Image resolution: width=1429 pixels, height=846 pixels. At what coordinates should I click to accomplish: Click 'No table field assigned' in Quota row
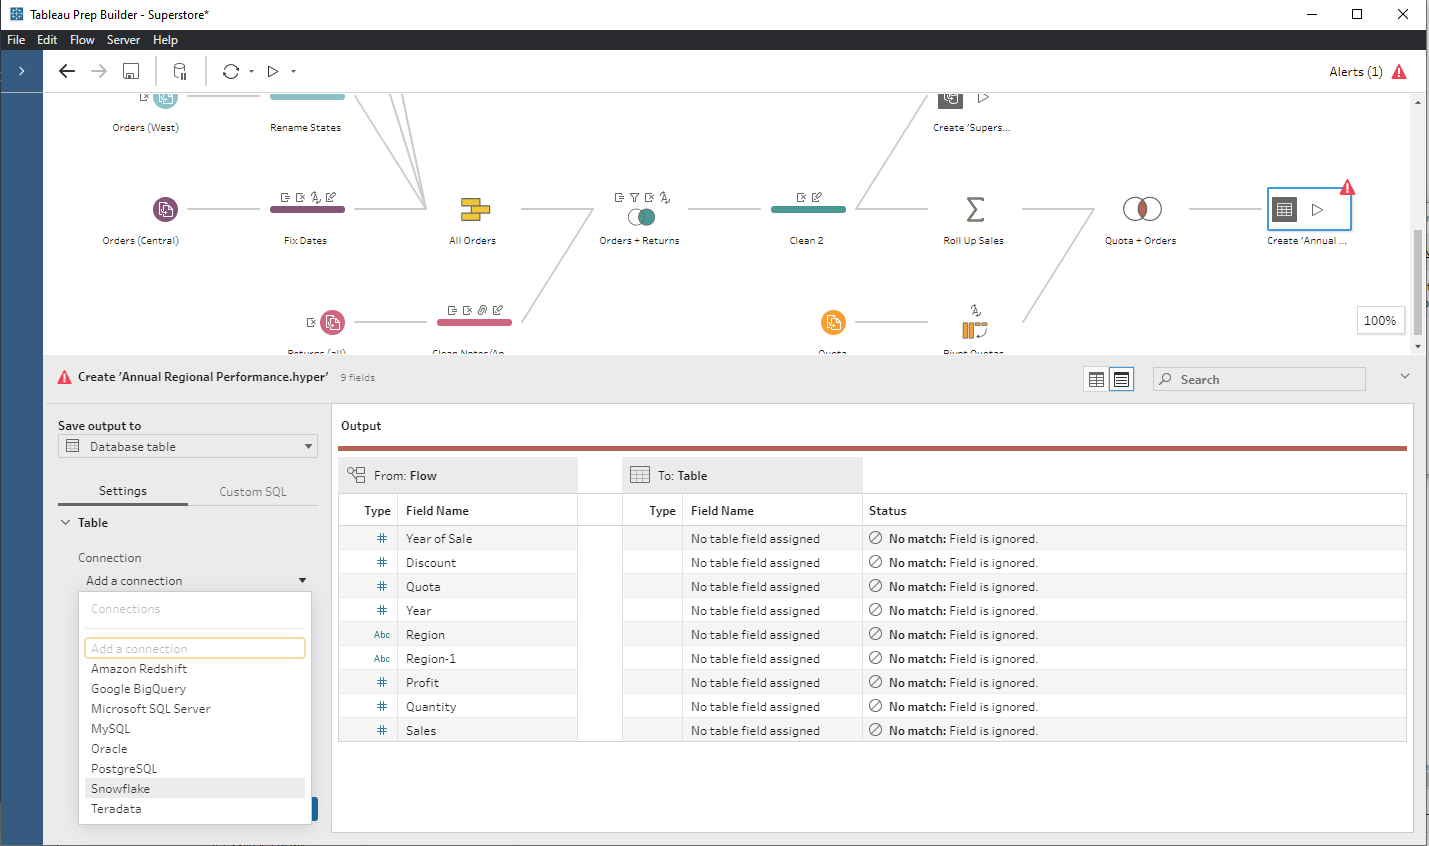(x=755, y=586)
